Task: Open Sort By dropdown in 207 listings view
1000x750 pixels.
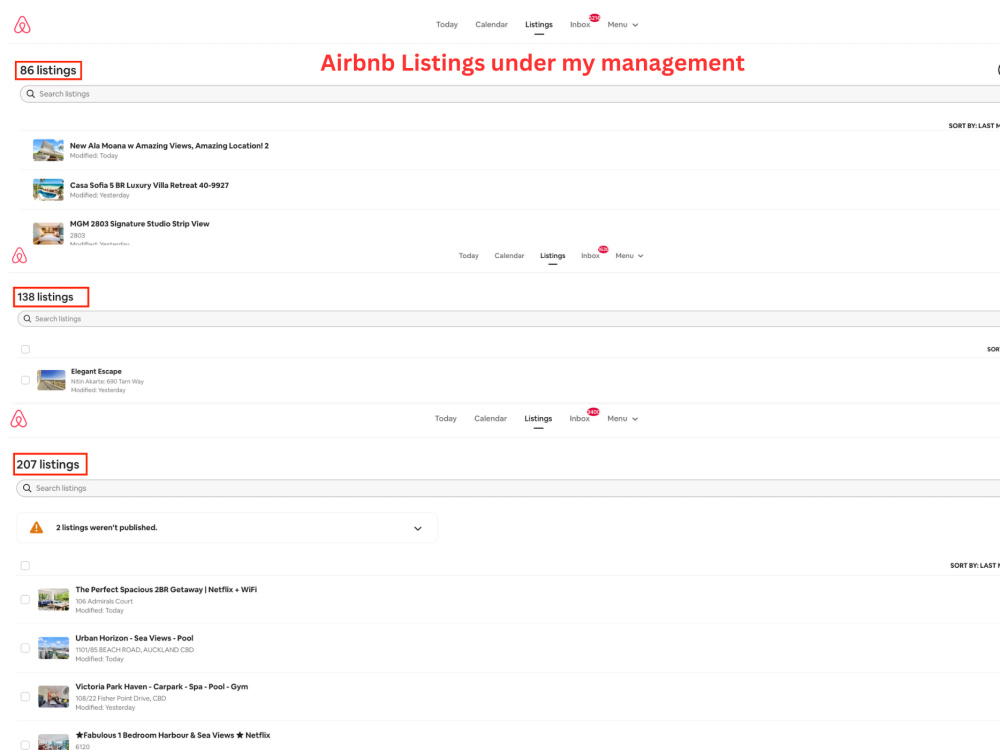Action: pos(974,566)
